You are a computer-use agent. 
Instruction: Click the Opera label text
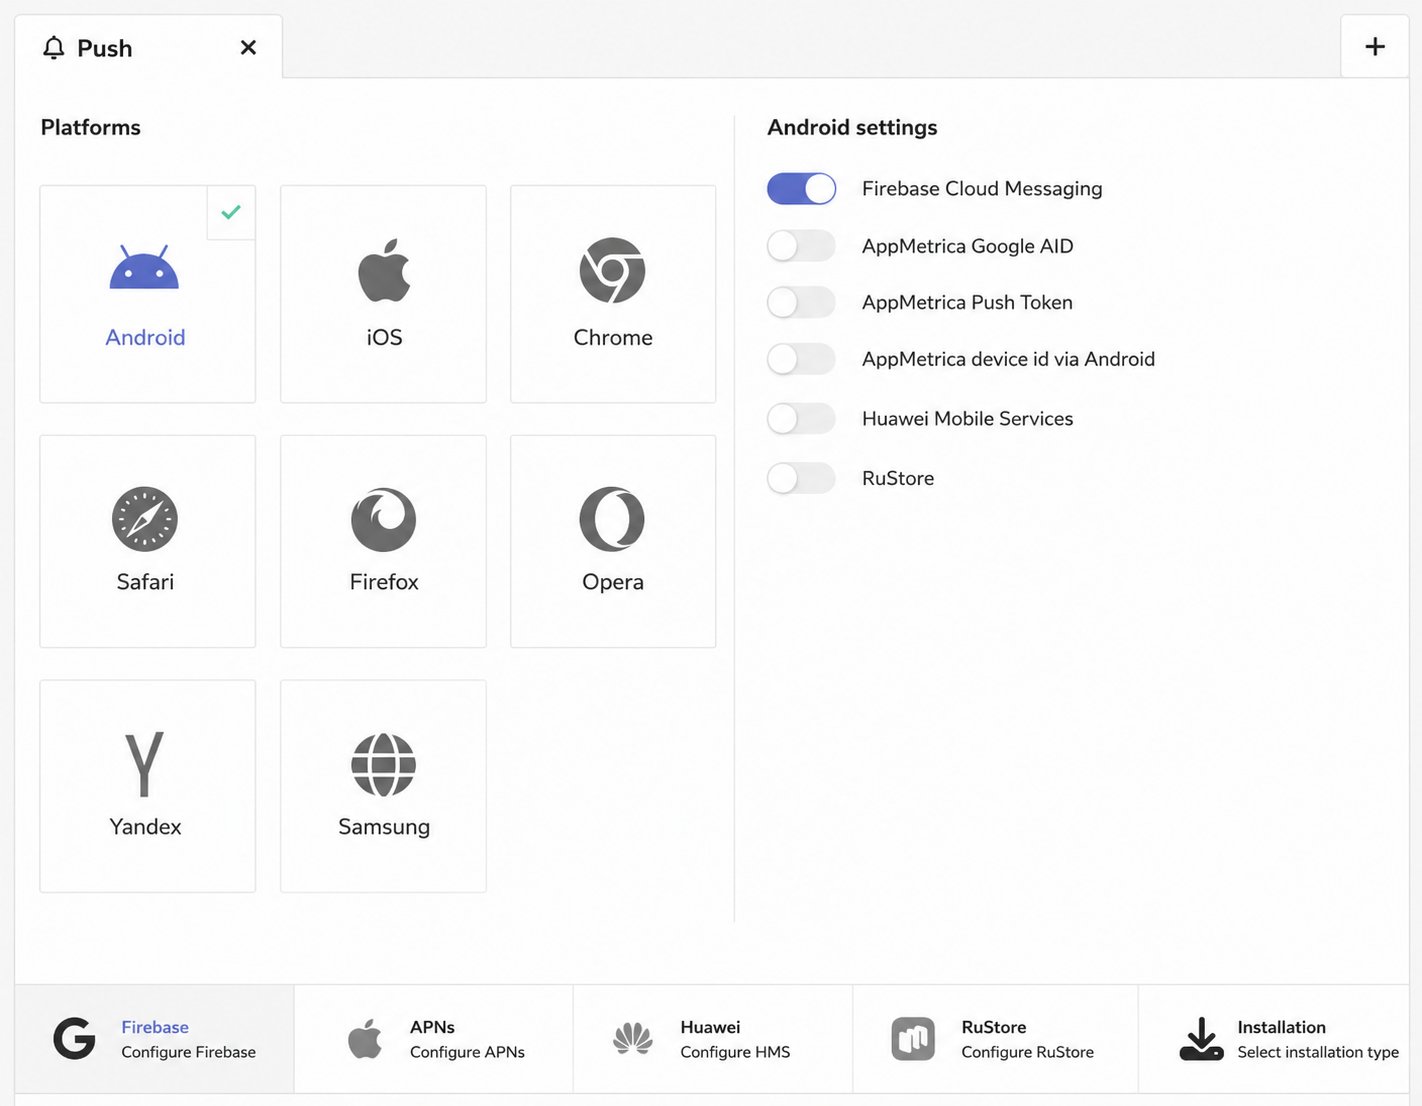pyautogui.click(x=613, y=582)
